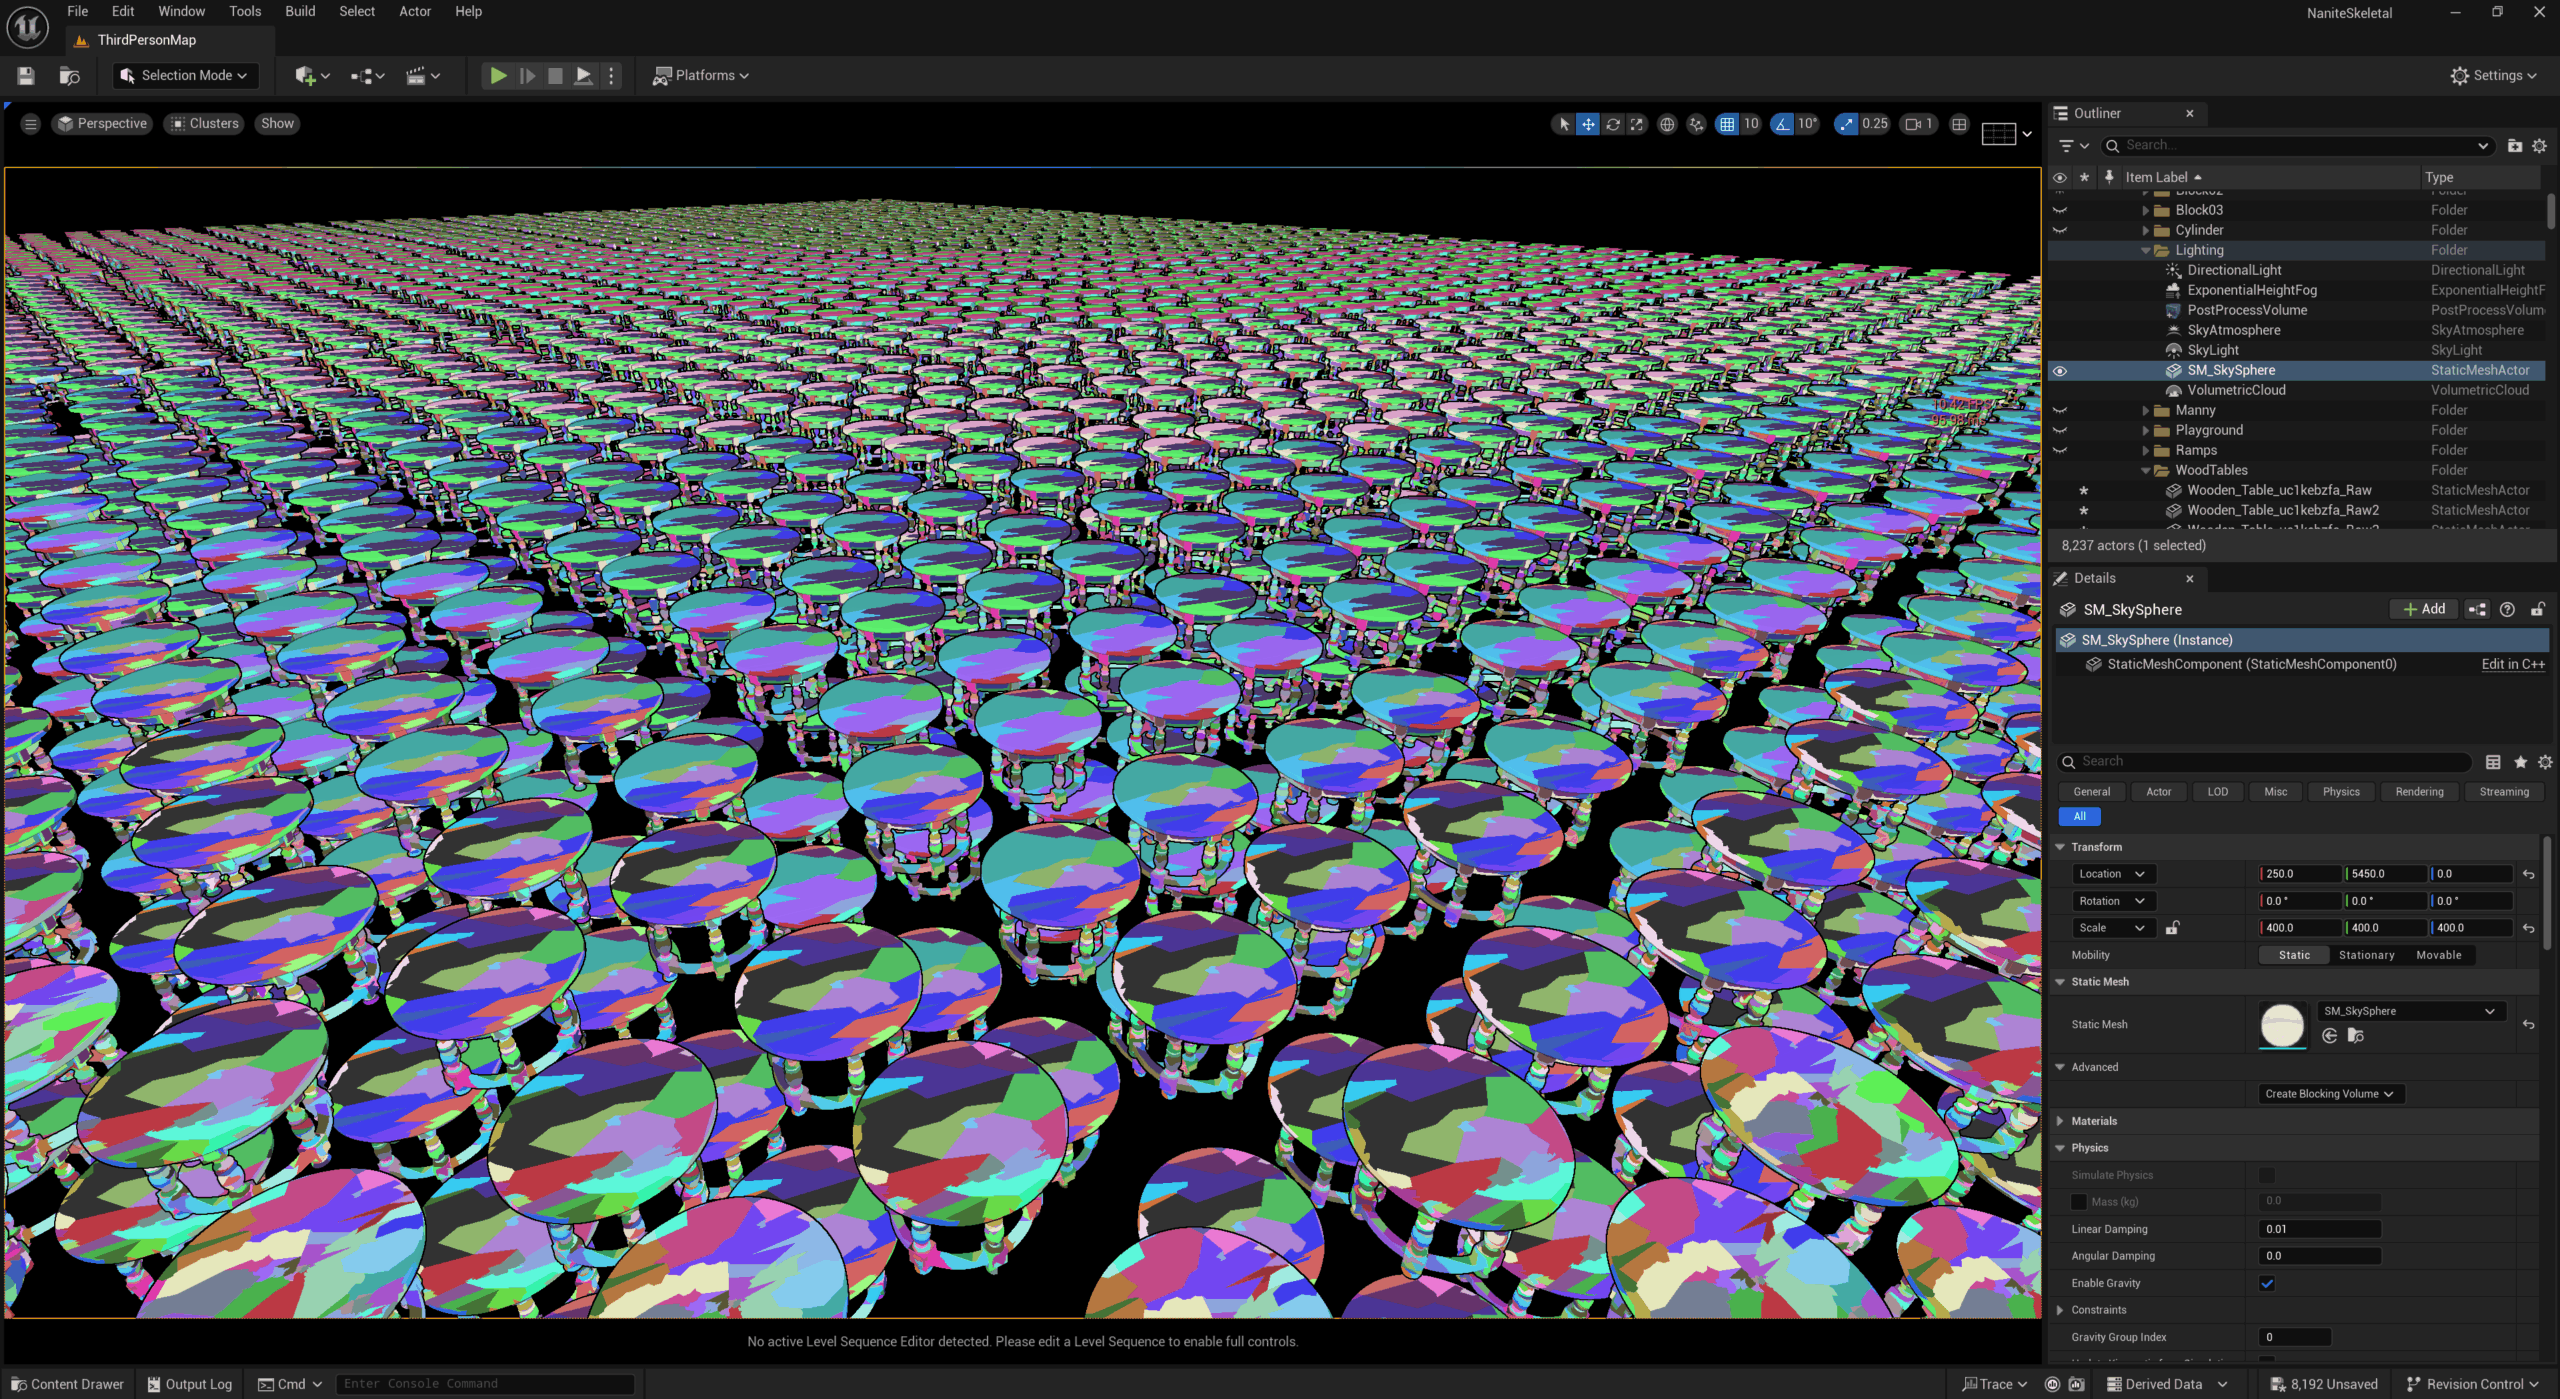
Task: Open the cinematics clapperboard icon menu
Action: coord(422,76)
